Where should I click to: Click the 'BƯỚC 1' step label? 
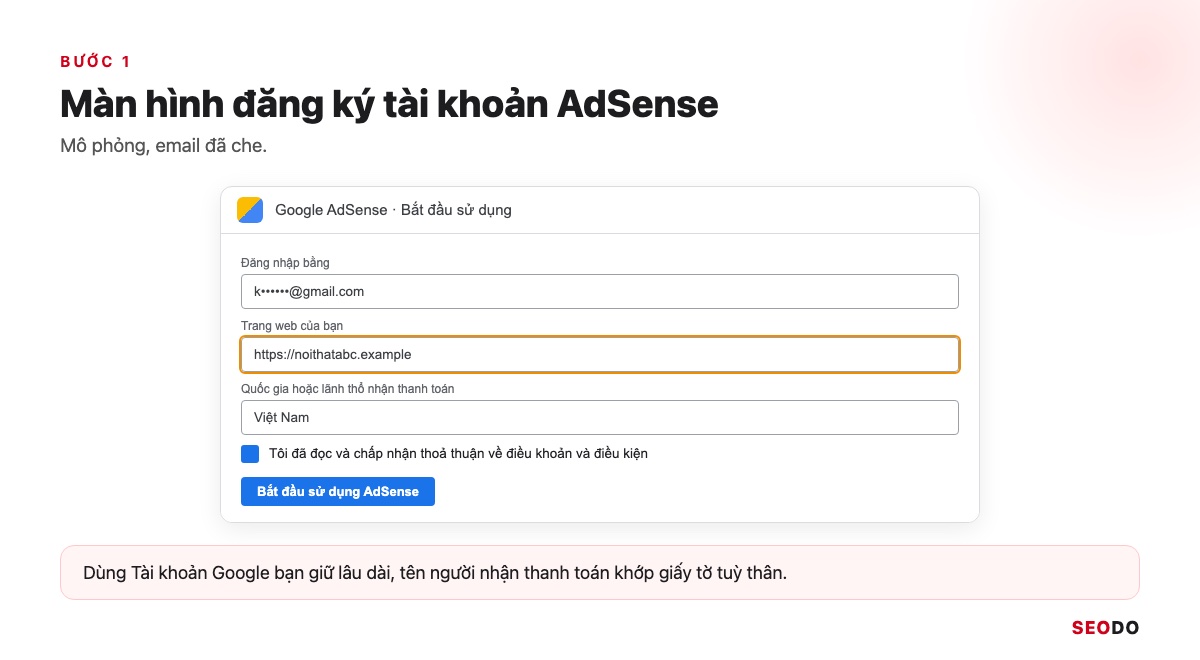point(95,62)
